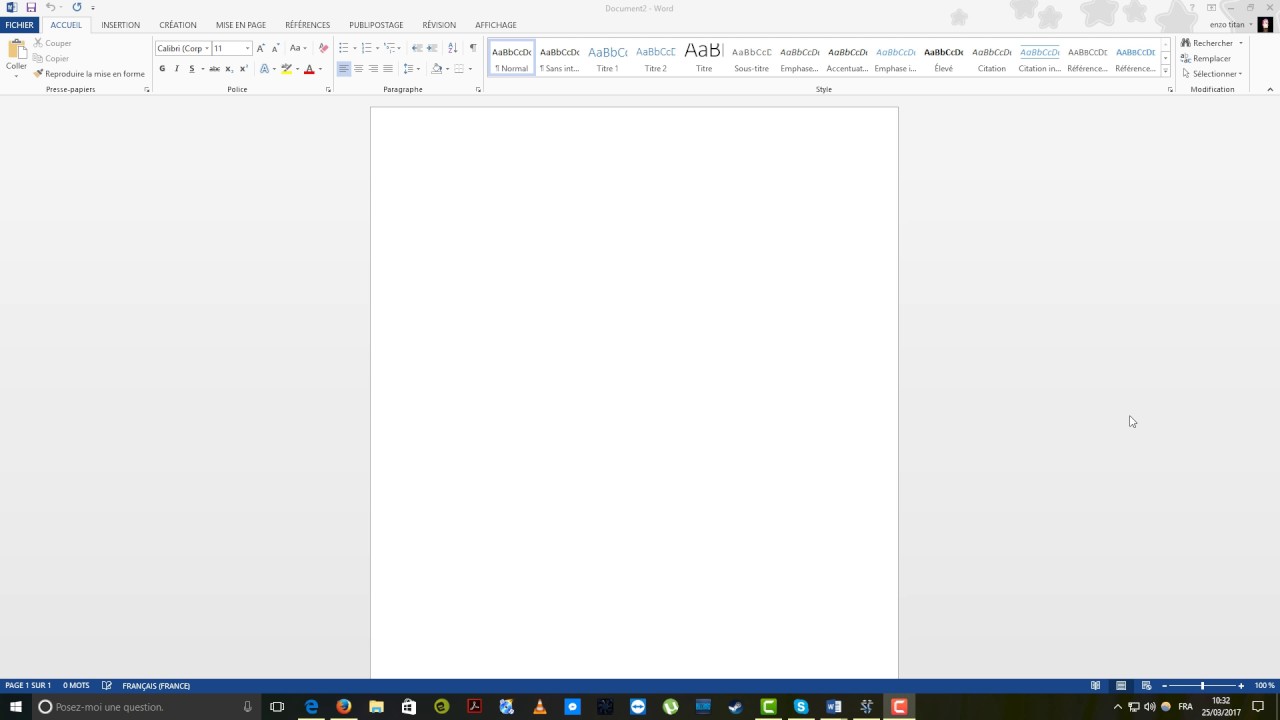Click the Remplacer command
1280x720 pixels.
pos(1210,58)
